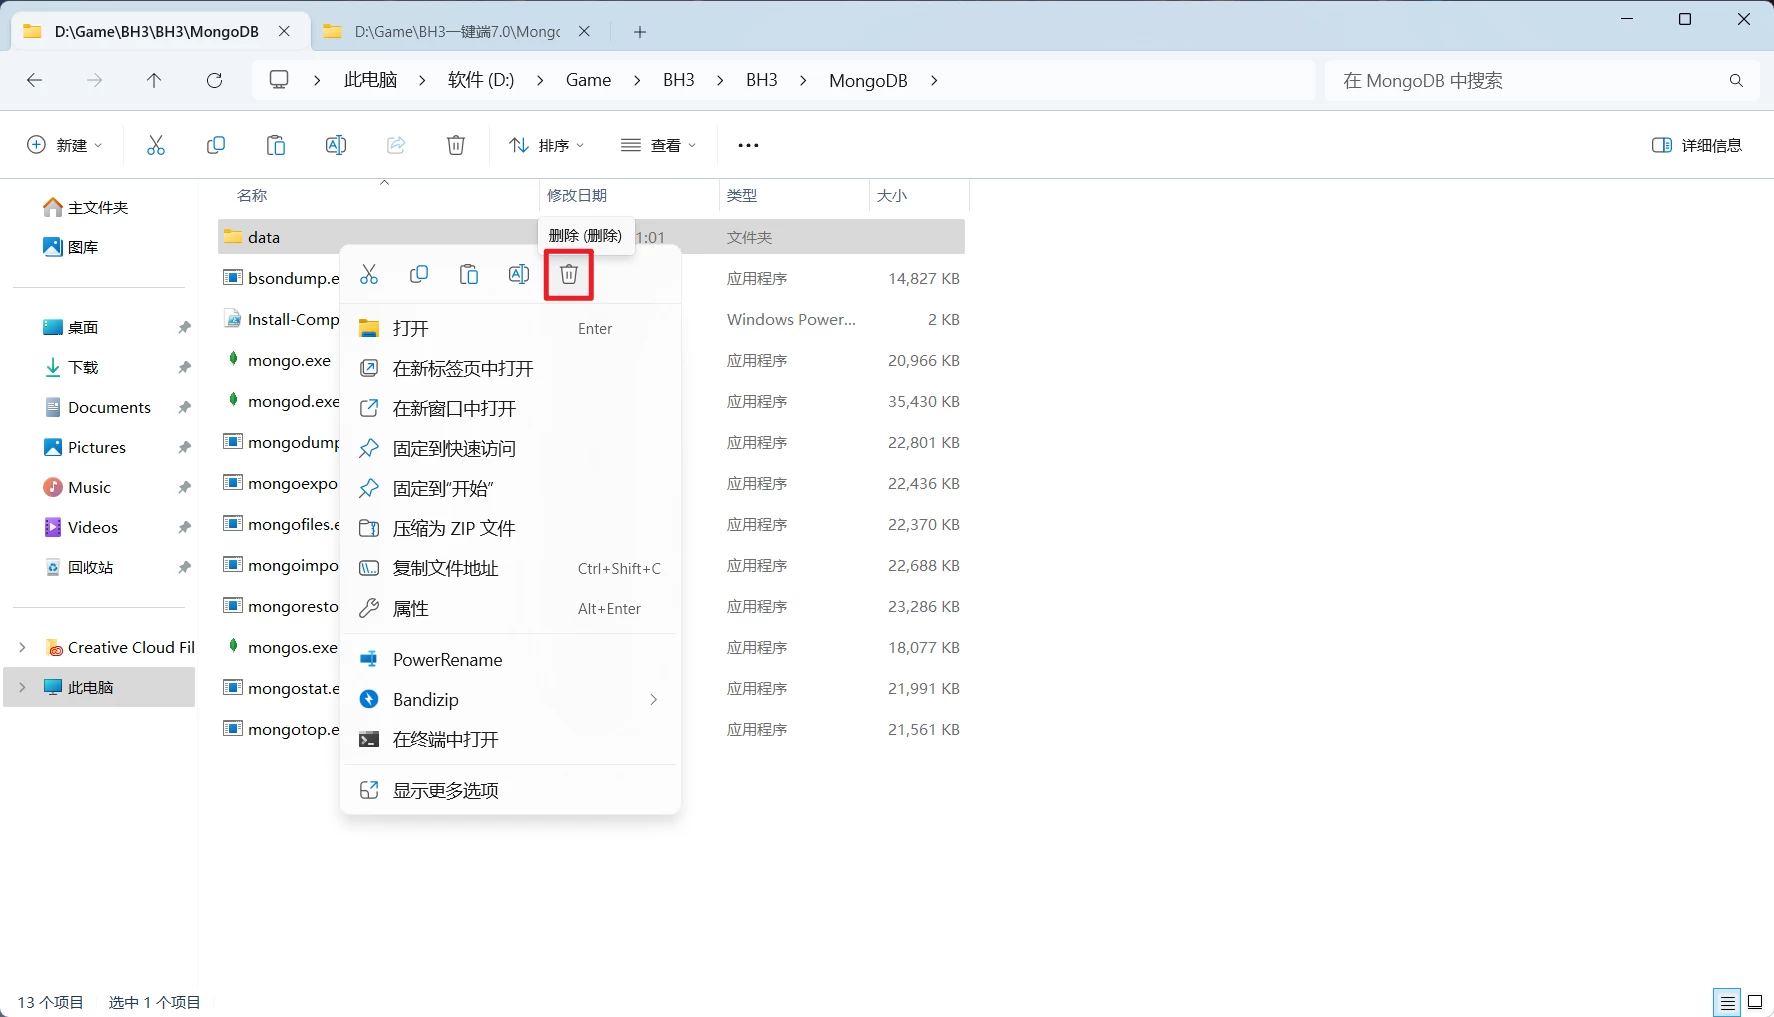Refresh the current folder view
The width and height of the screenshot is (1774, 1017).
[x=214, y=81]
